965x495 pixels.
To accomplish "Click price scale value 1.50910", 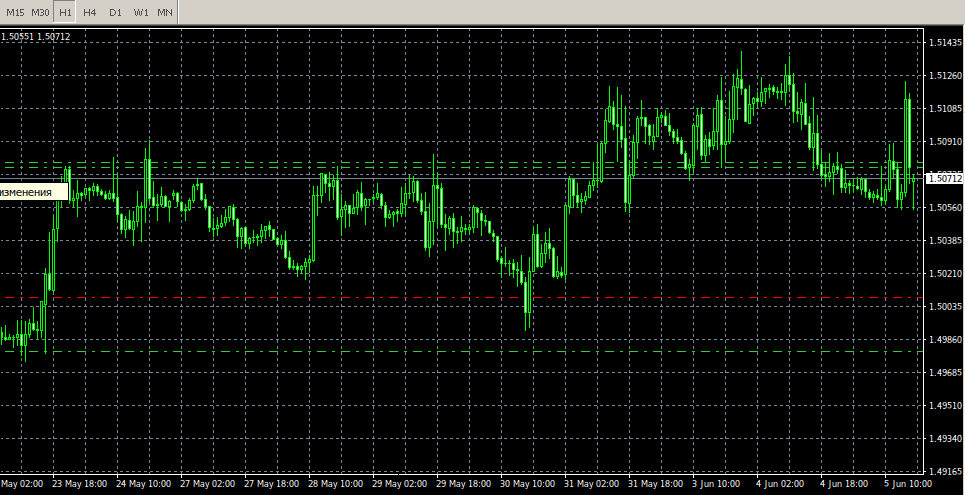I will [945, 142].
